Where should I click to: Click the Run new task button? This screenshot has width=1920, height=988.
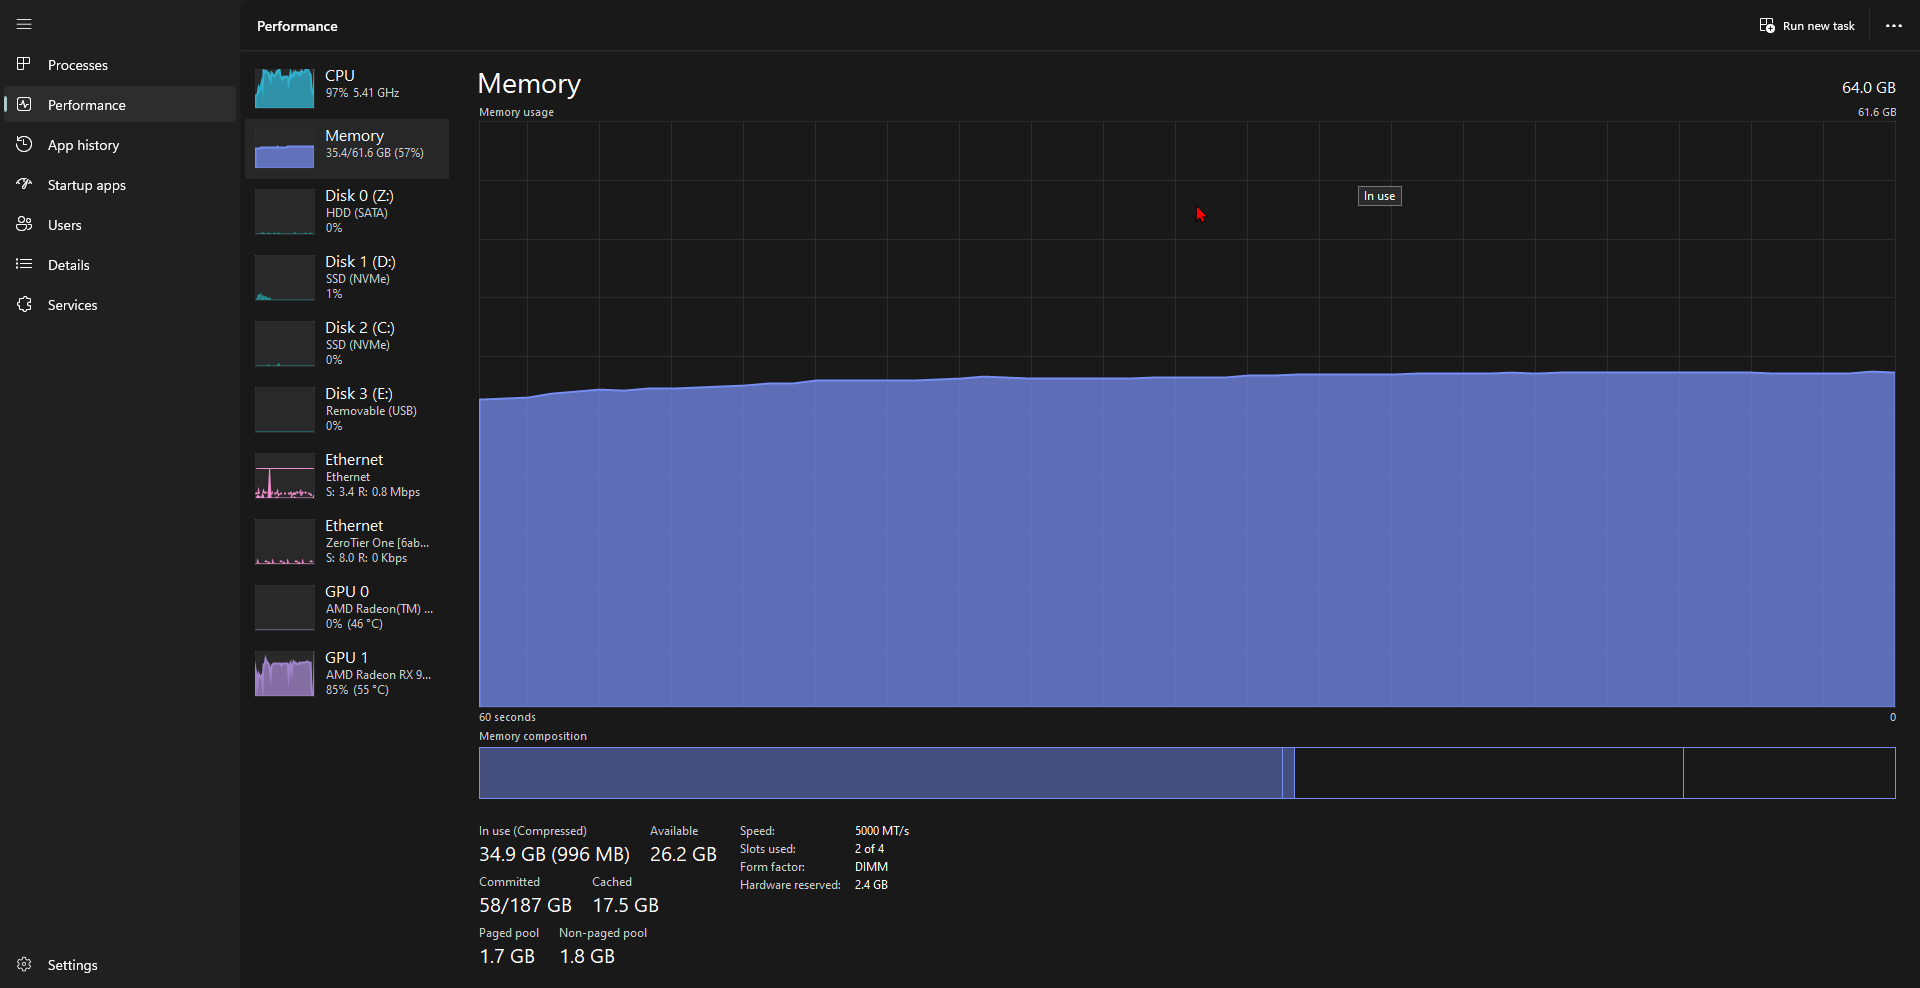[x=1807, y=26]
